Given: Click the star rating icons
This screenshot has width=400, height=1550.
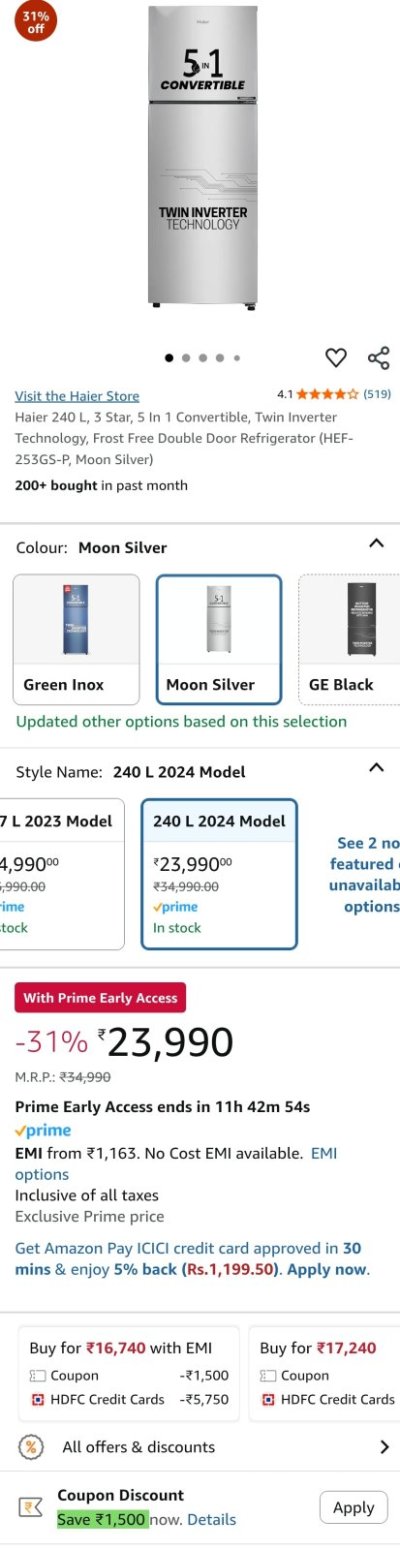Looking at the screenshot, I should (x=327, y=394).
